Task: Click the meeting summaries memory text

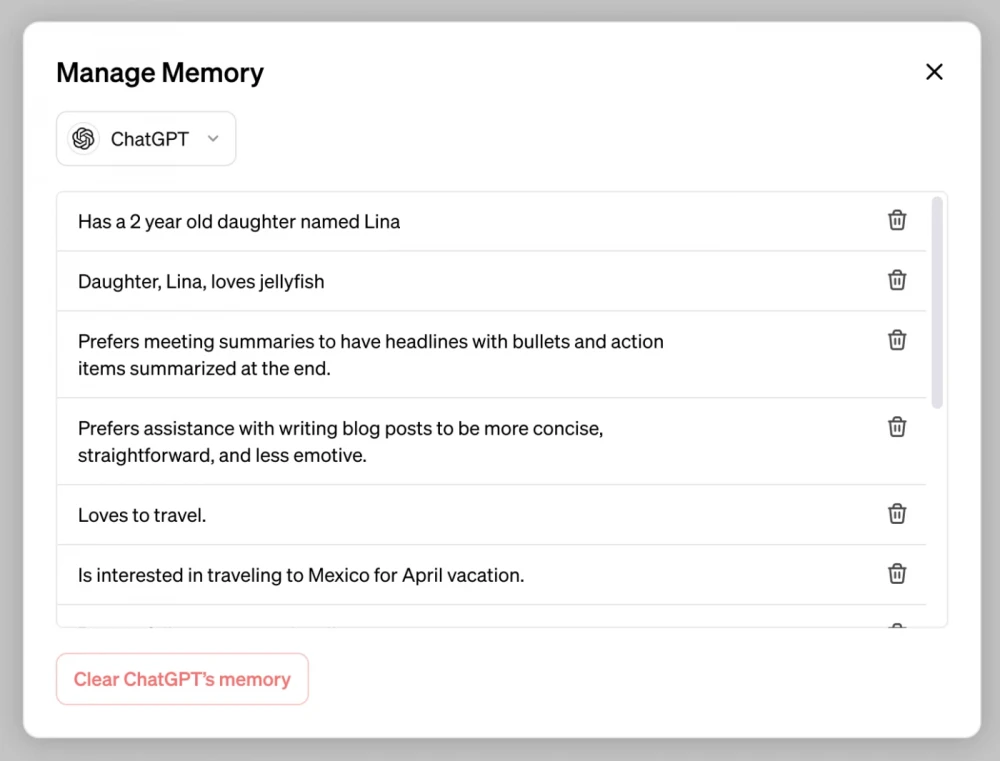Action: coord(370,355)
